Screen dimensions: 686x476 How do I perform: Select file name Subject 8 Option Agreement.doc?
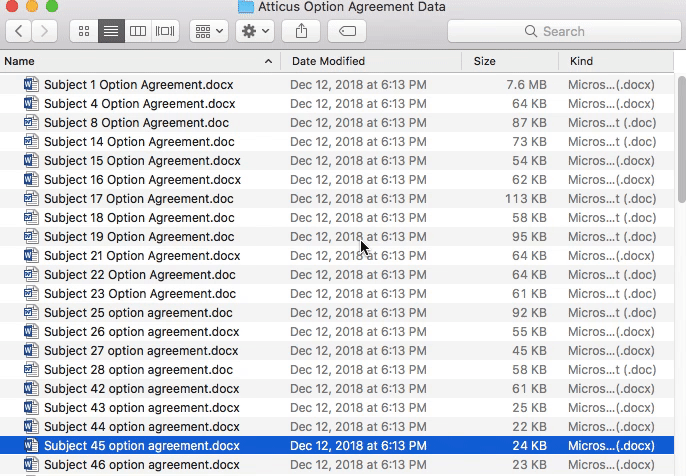click(136, 122)
